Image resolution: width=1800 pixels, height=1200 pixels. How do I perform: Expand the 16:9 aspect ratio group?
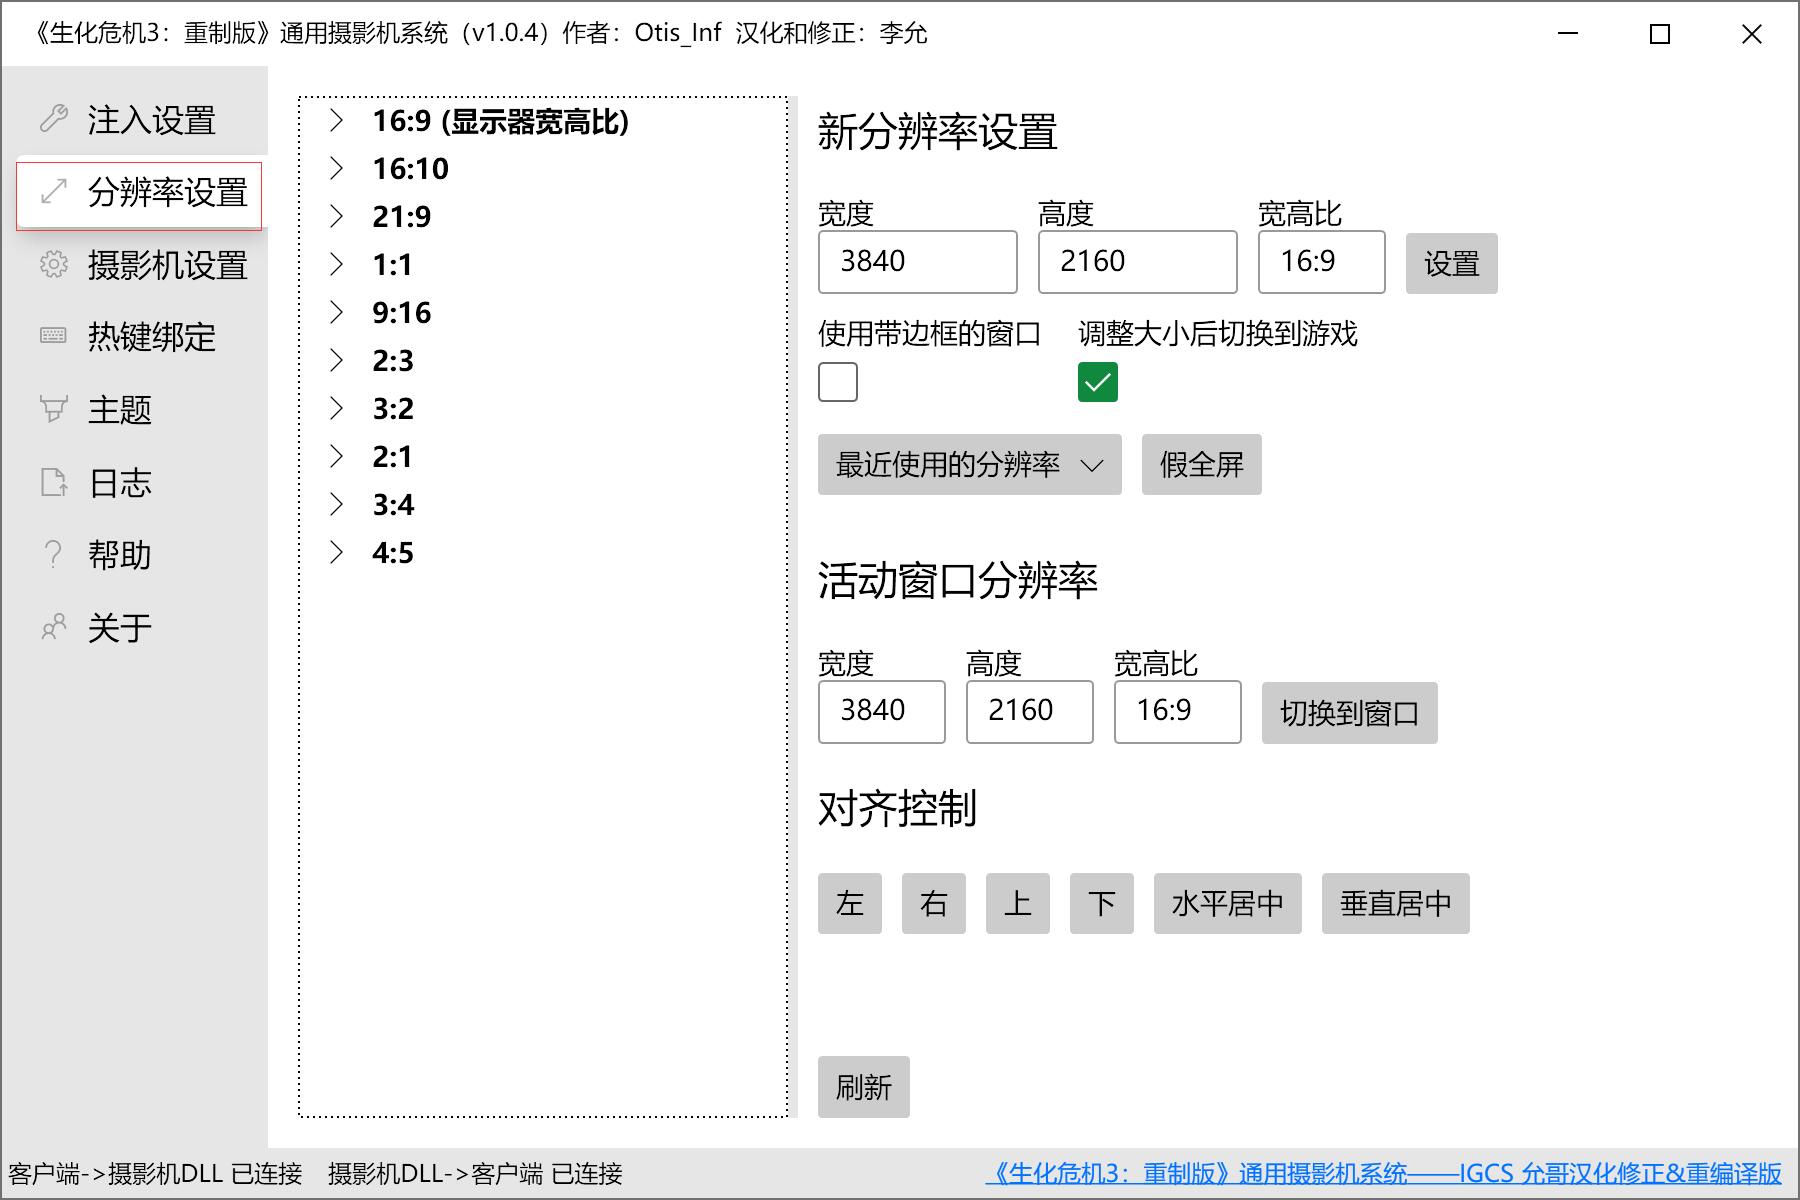[x=337, y=121]
